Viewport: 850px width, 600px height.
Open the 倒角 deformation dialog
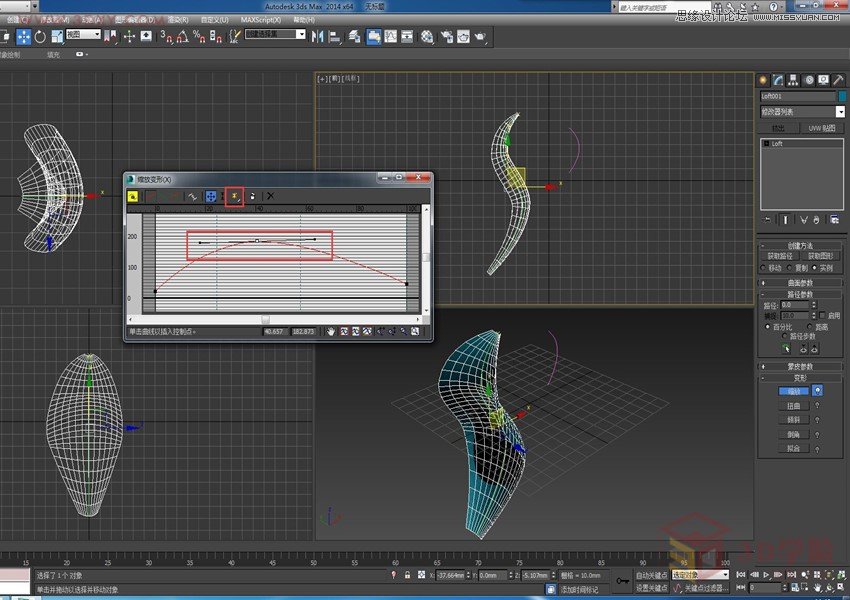pos(795,434)
